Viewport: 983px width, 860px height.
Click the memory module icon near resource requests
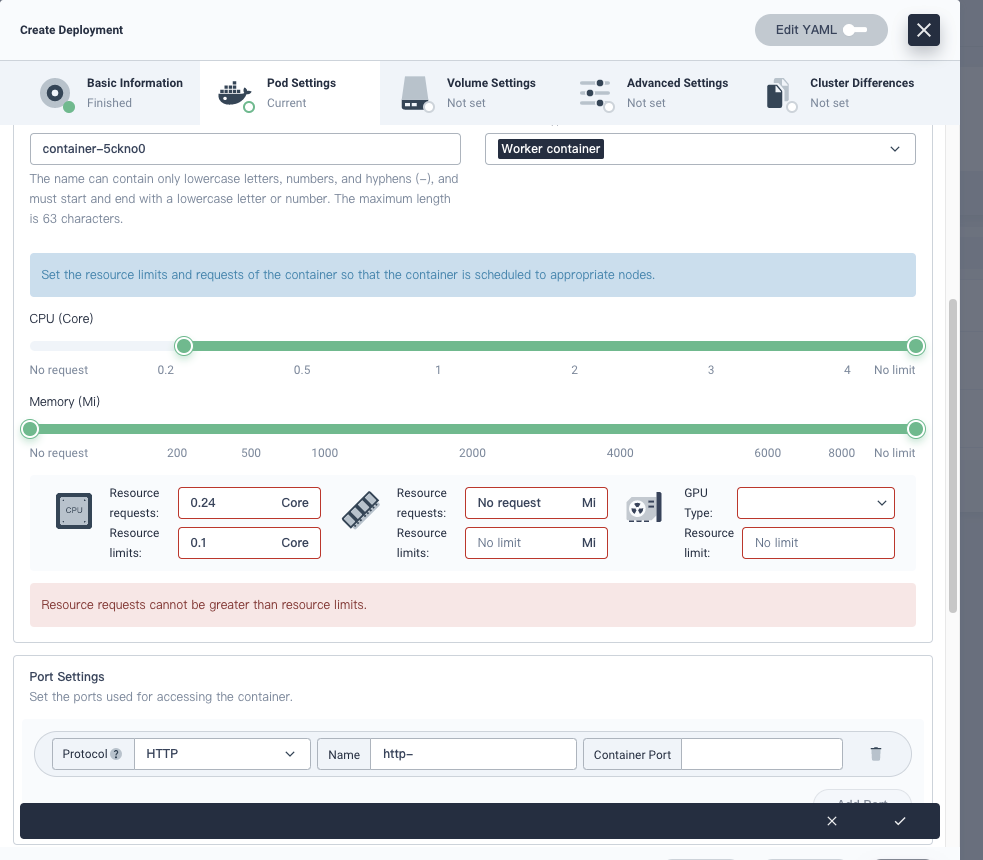coord(360,510)
